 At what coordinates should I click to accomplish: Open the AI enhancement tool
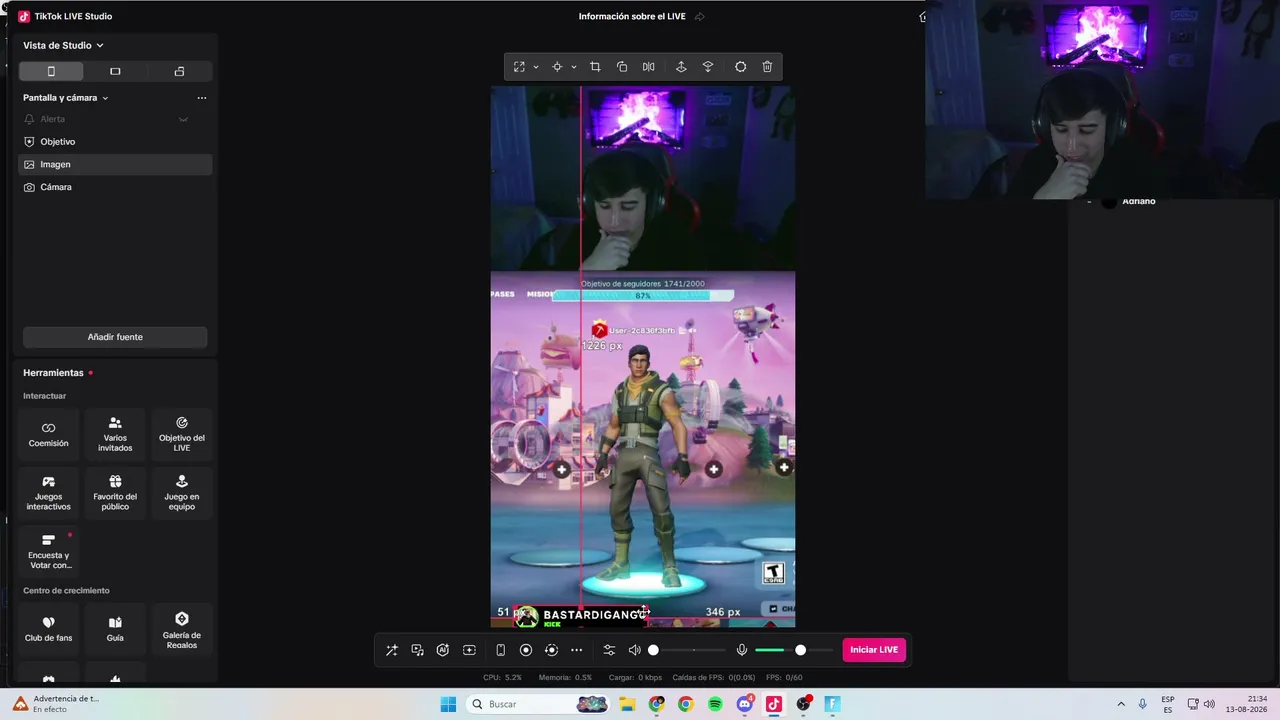443,650
